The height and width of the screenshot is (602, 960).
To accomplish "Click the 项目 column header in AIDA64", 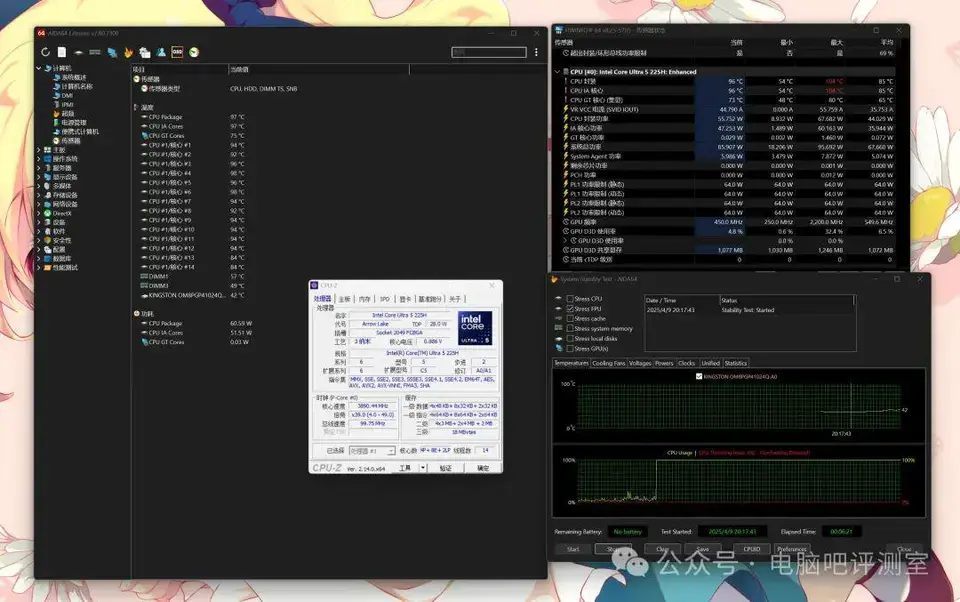I will pos(180,69).
